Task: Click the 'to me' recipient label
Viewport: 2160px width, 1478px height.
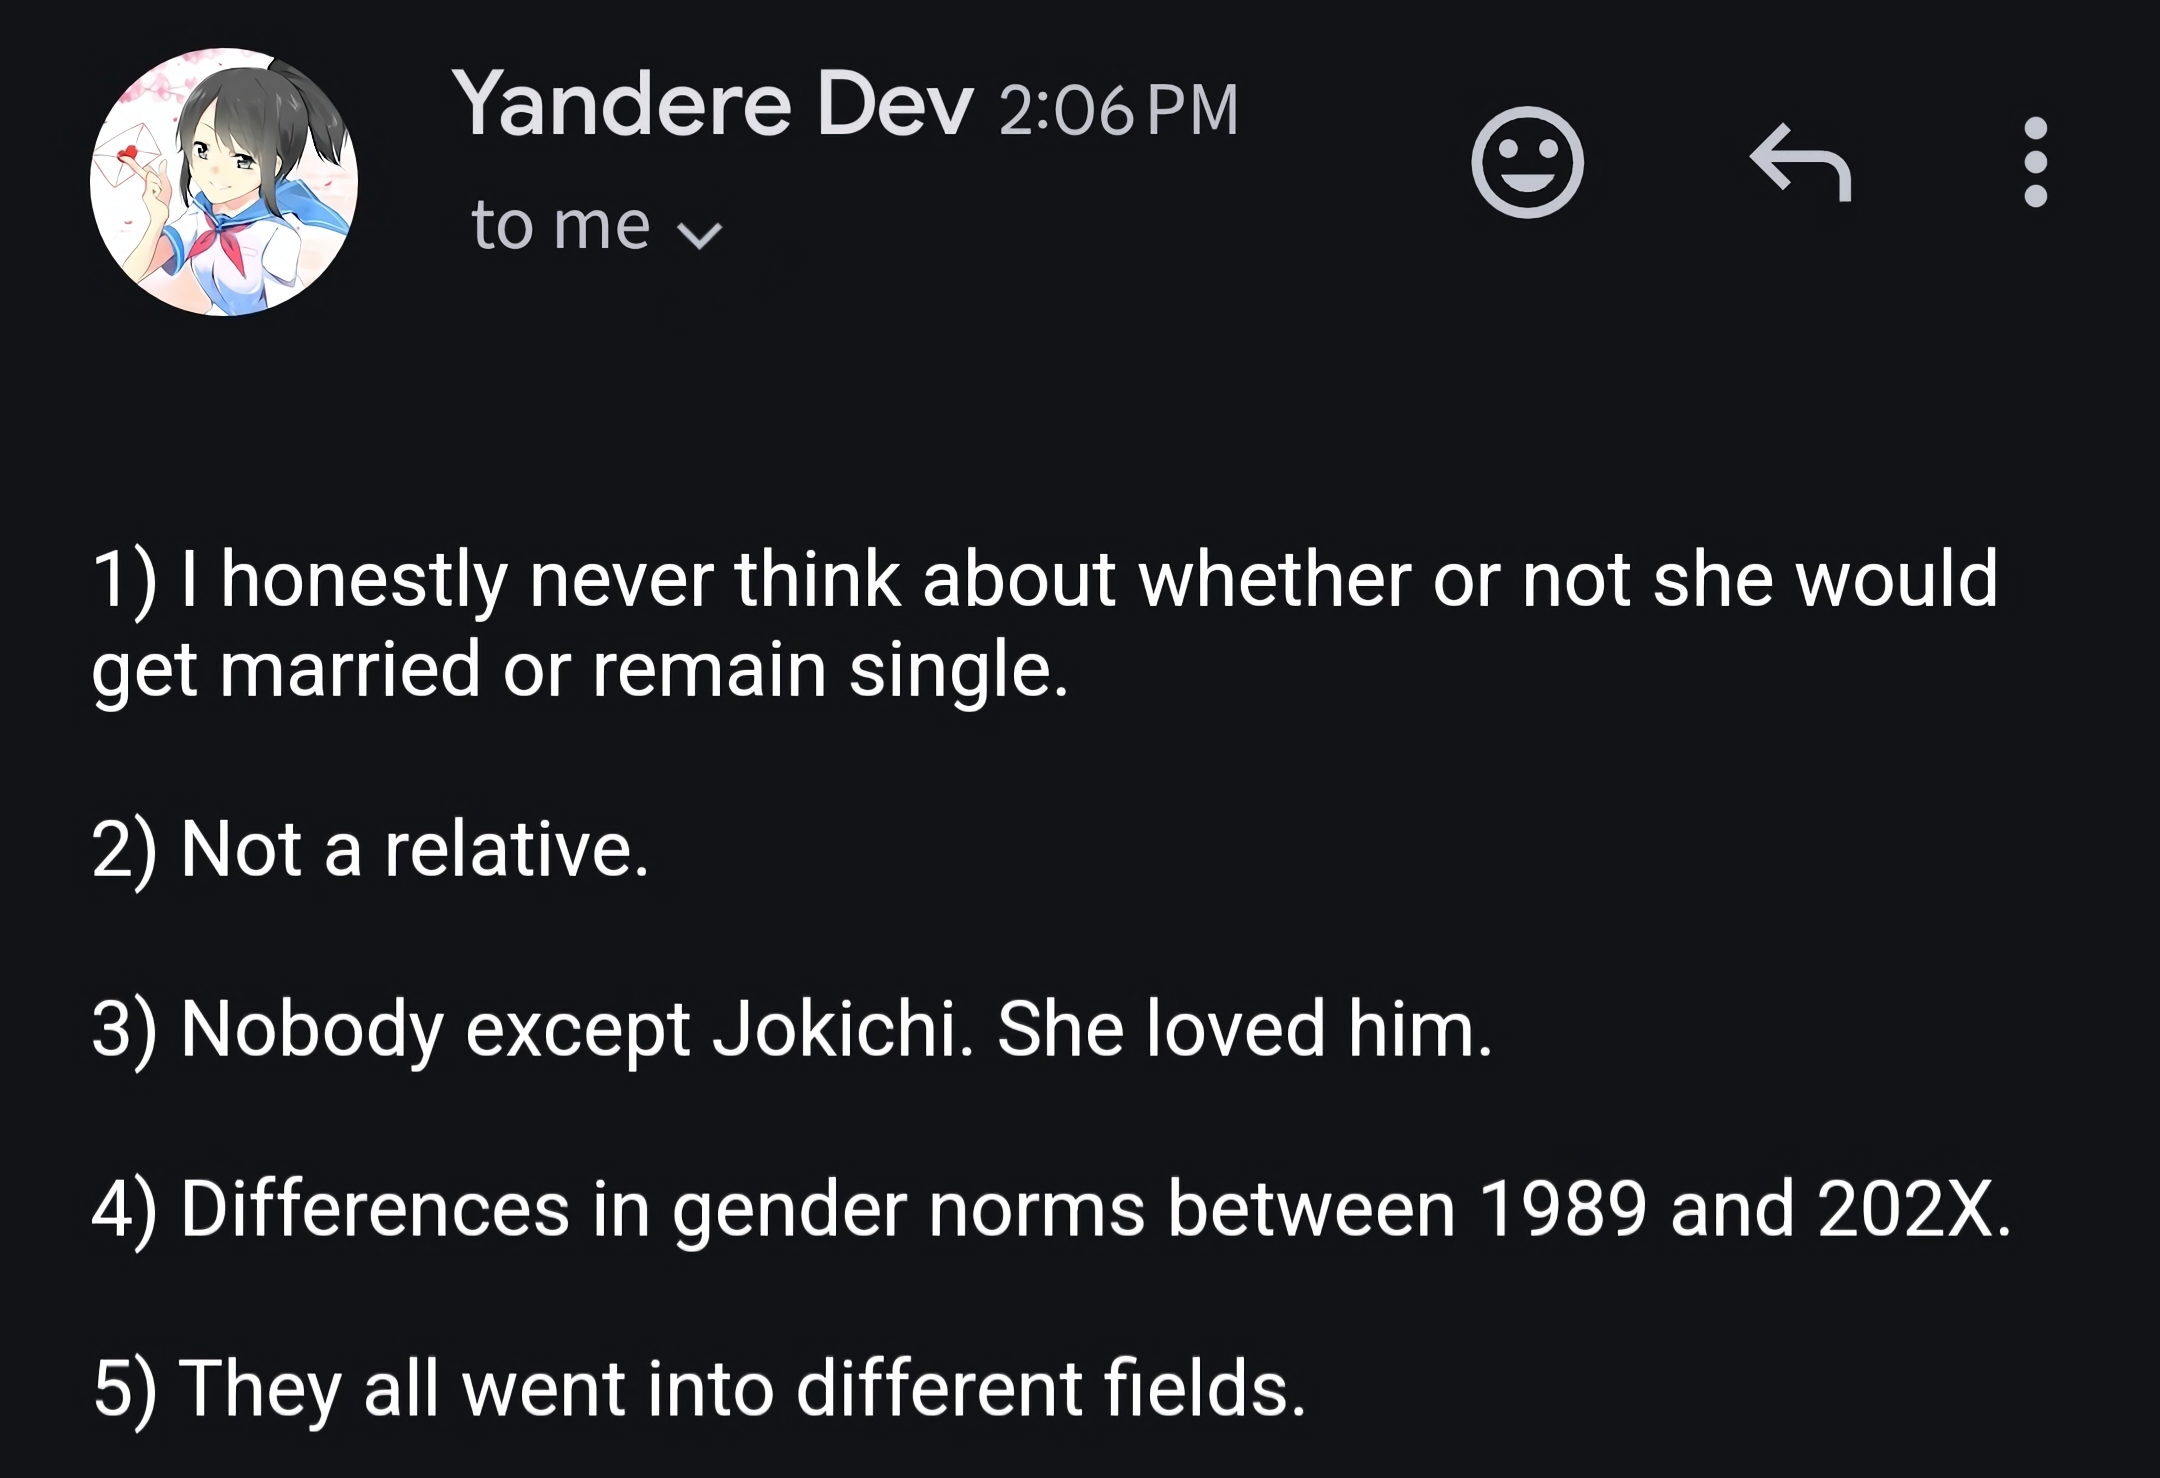Action: pos(560,225)
